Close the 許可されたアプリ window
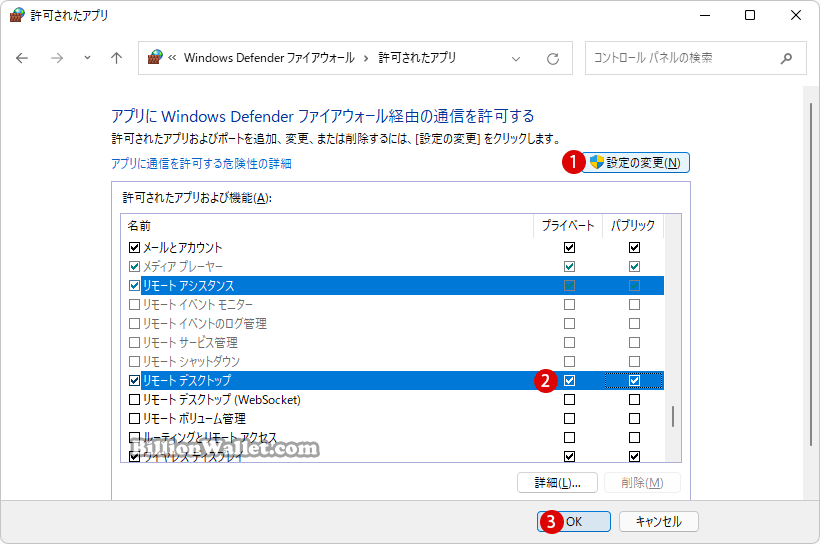This screenshot has width=820, height=544. click(795, 16)
